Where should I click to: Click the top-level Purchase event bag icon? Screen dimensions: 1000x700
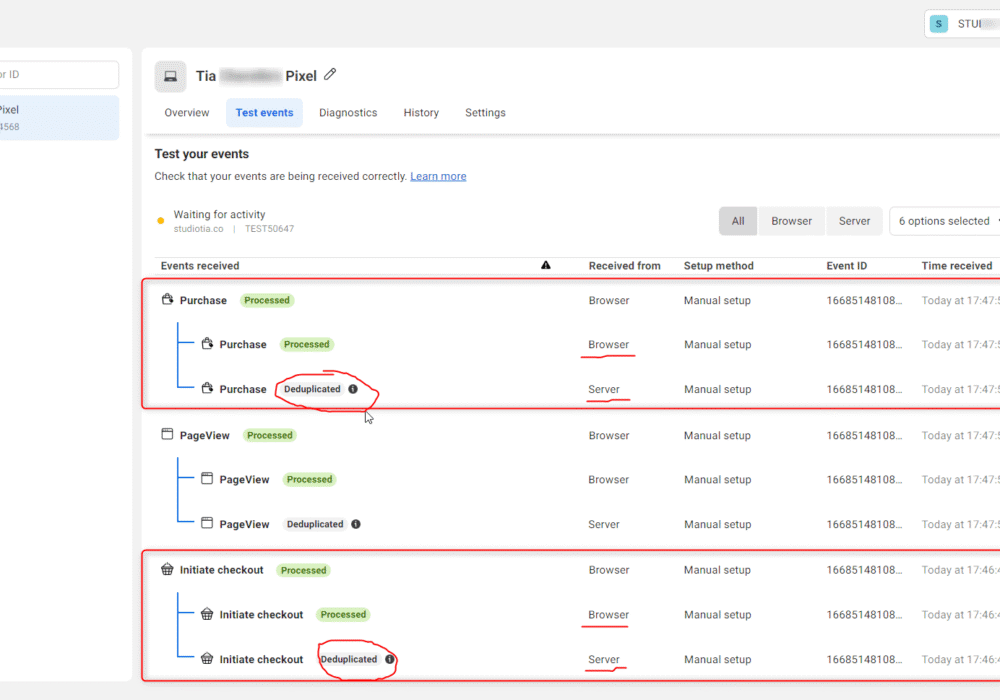coord(167,299)
